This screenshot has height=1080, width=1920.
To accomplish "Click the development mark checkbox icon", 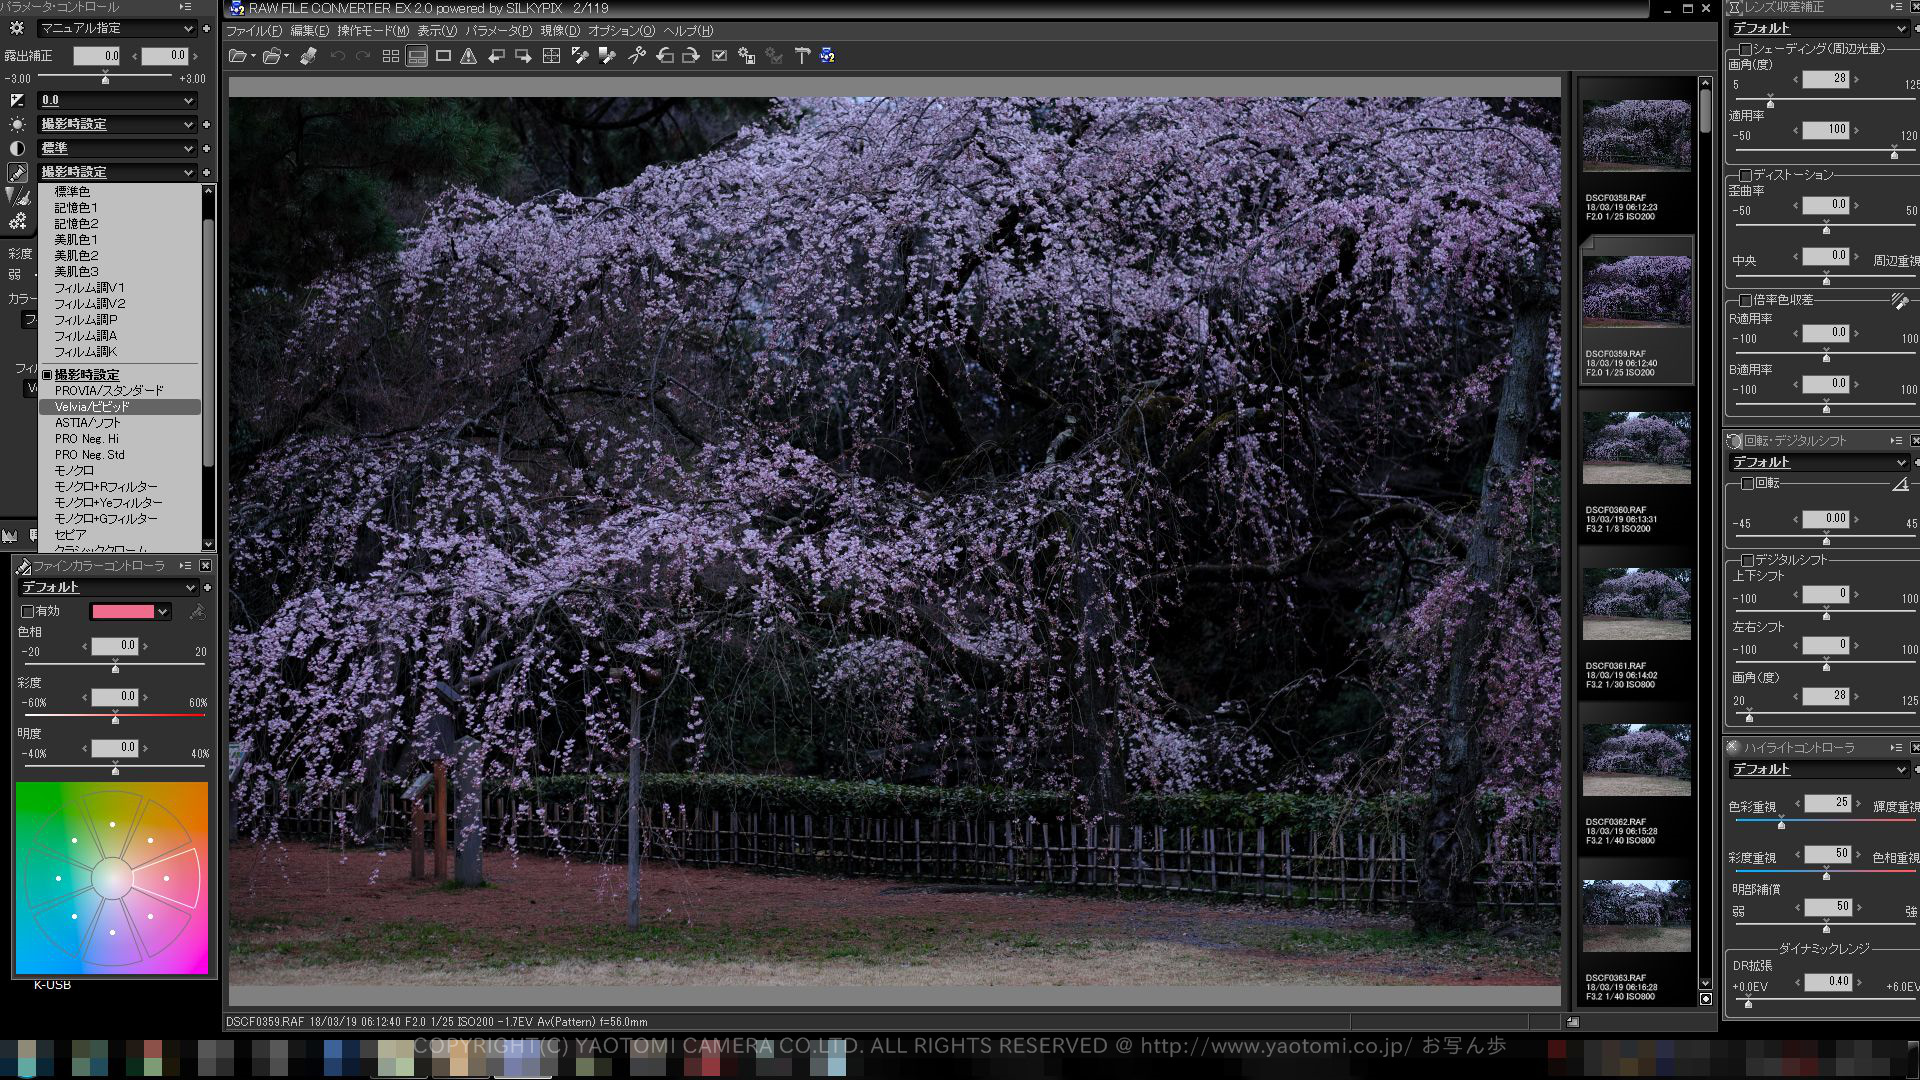I will [719, 56].
